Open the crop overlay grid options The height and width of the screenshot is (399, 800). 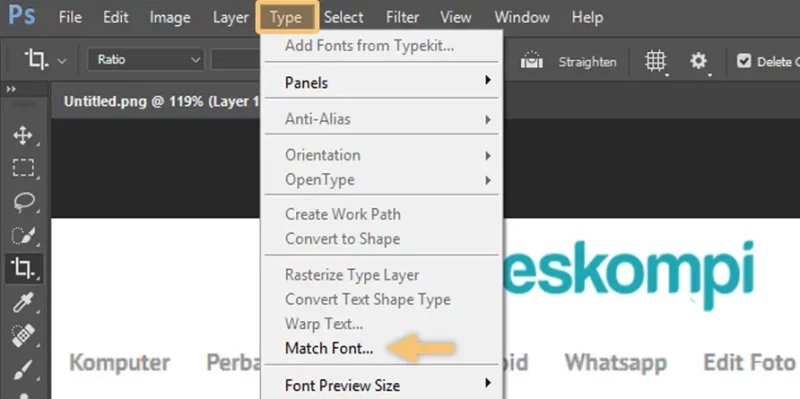click(656, 62)
